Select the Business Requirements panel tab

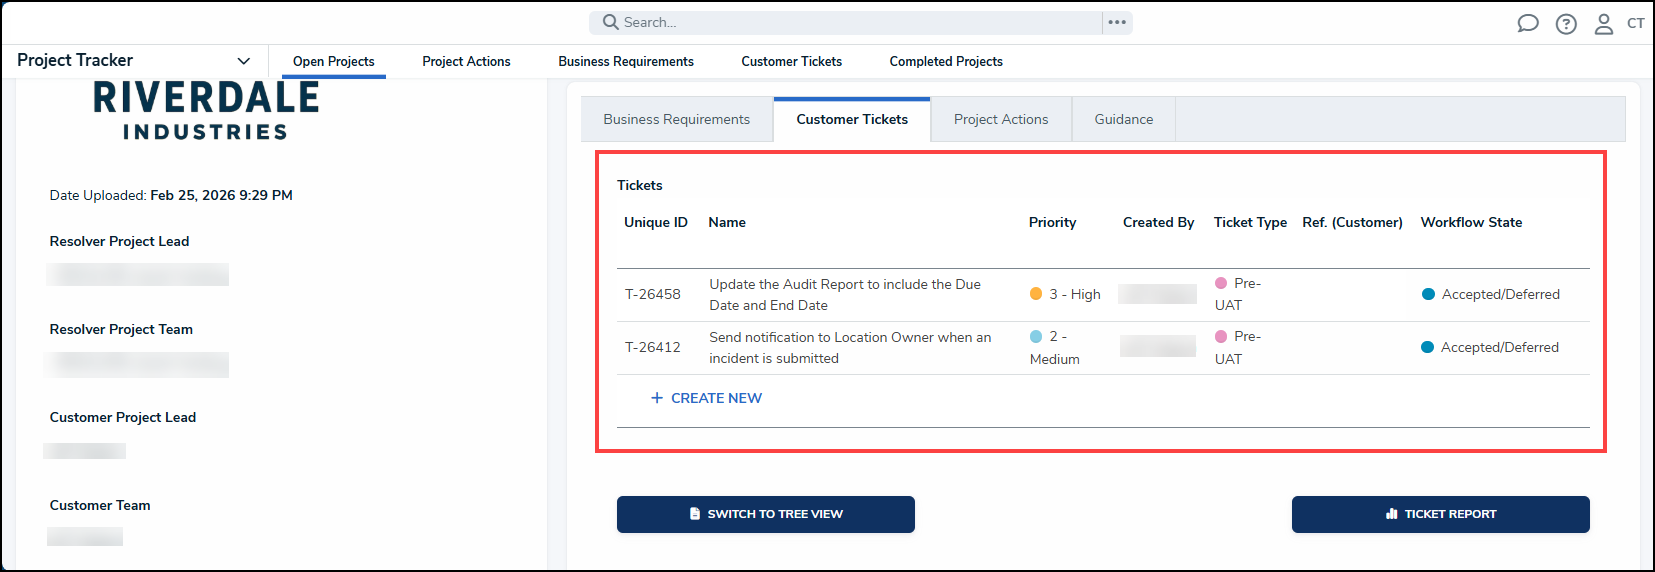tap(677, 119)
